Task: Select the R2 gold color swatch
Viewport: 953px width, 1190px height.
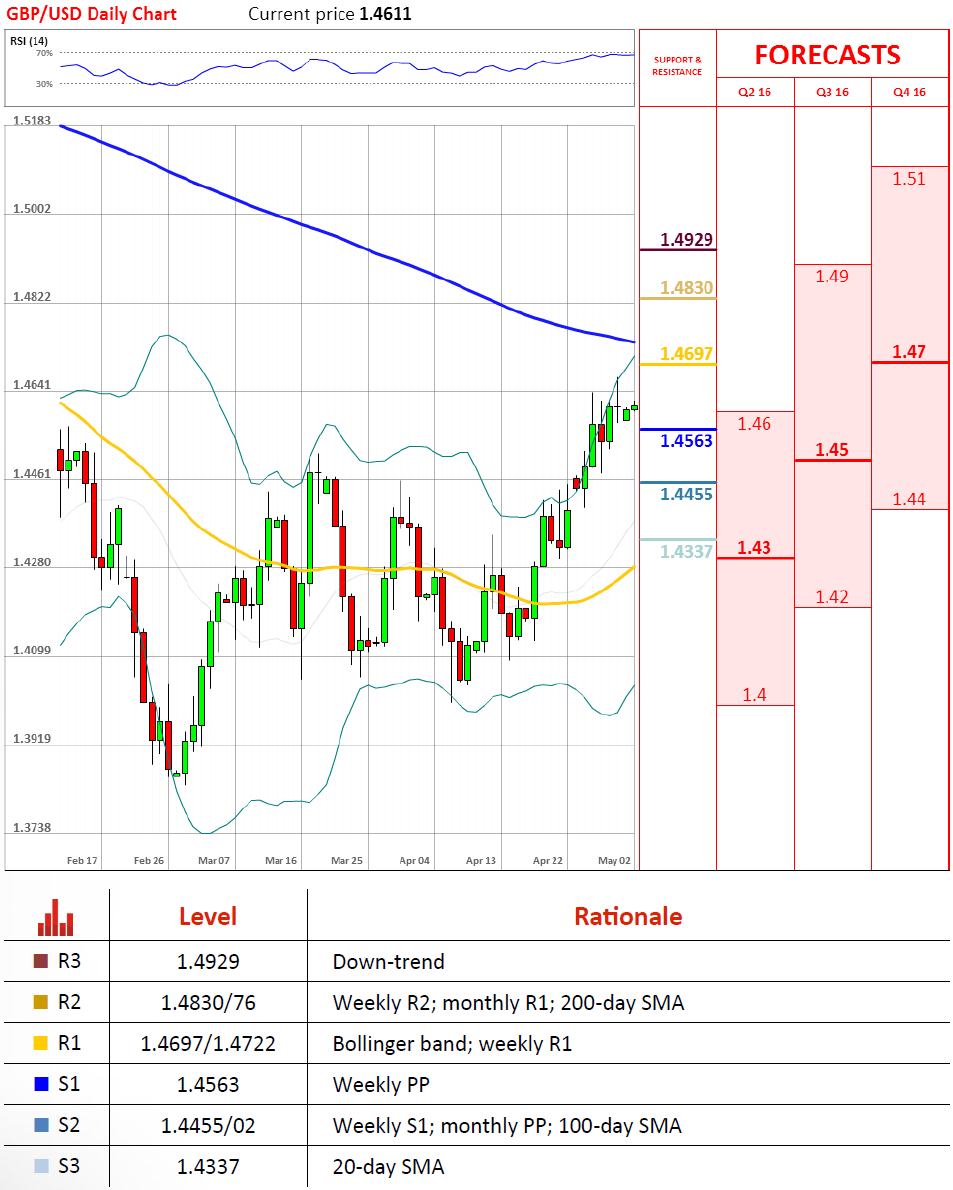Action: (x=41, y=1002)
